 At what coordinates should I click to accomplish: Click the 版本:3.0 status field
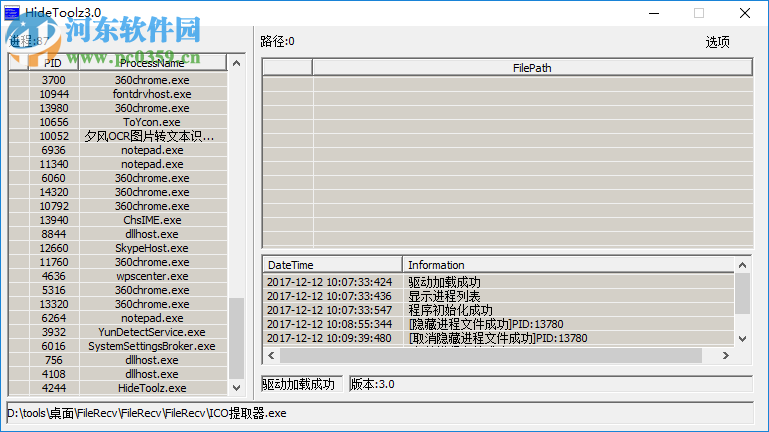point(551,384)
